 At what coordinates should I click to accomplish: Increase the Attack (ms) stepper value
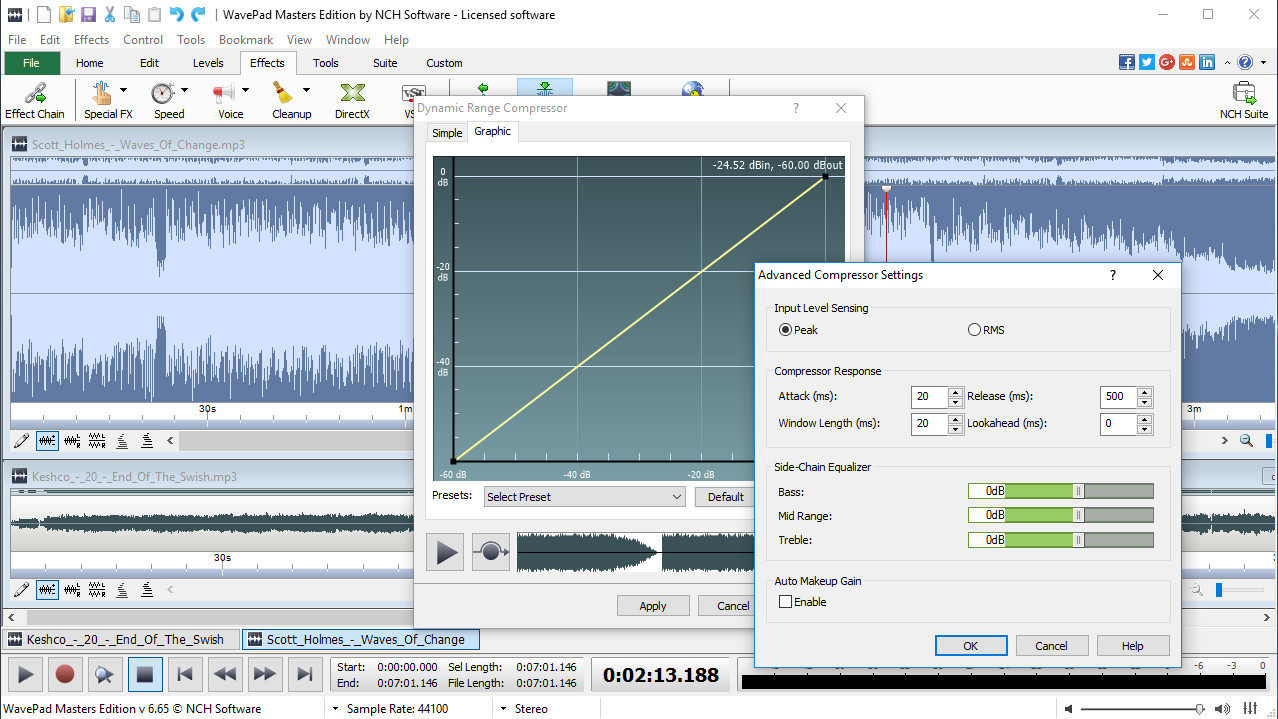956,391
